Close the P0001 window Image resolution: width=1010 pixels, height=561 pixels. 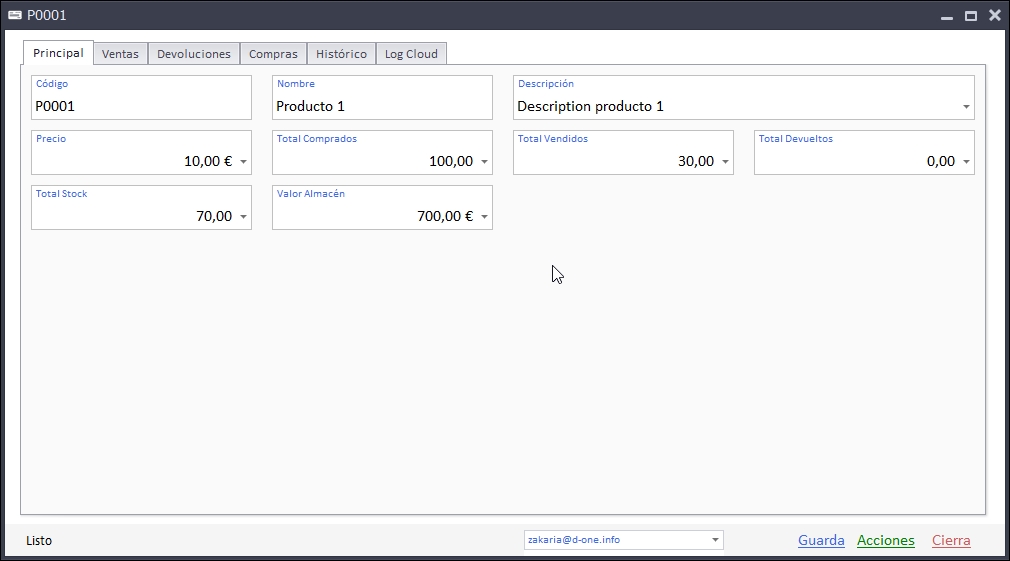click(x=994, y=15)
